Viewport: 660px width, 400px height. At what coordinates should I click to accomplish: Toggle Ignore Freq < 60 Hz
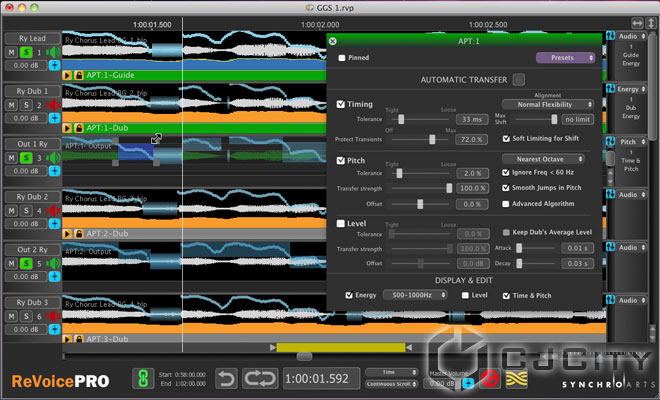point(506,172)
